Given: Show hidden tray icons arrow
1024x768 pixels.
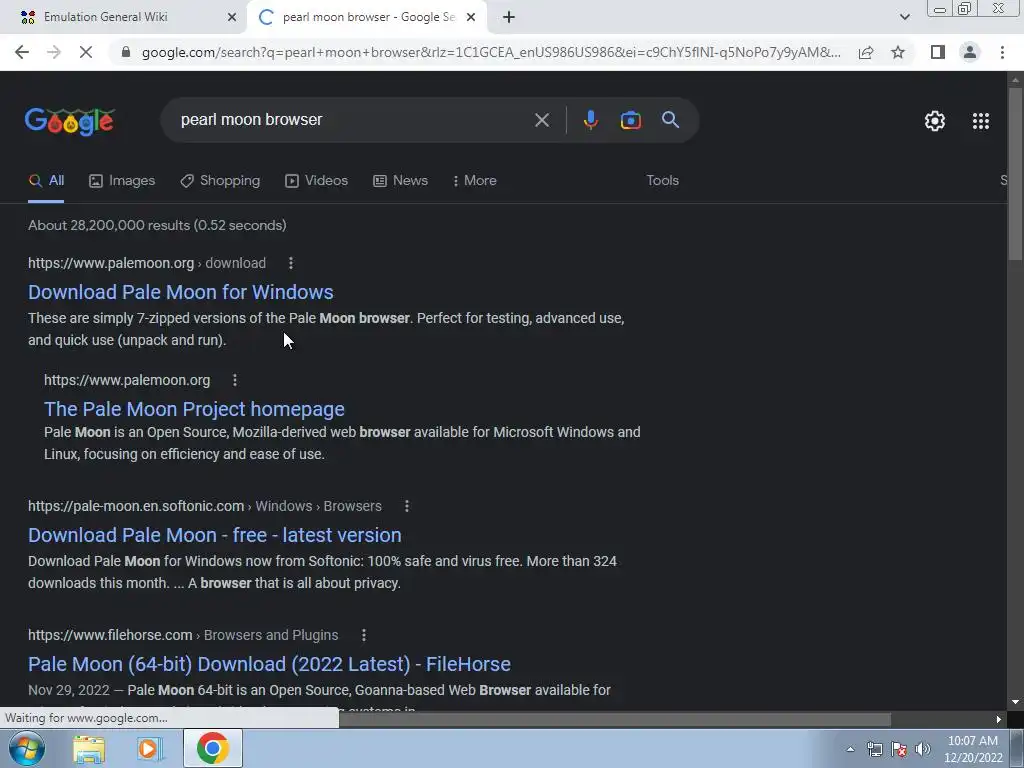Looking at the screenshot, I should [850, 750].
